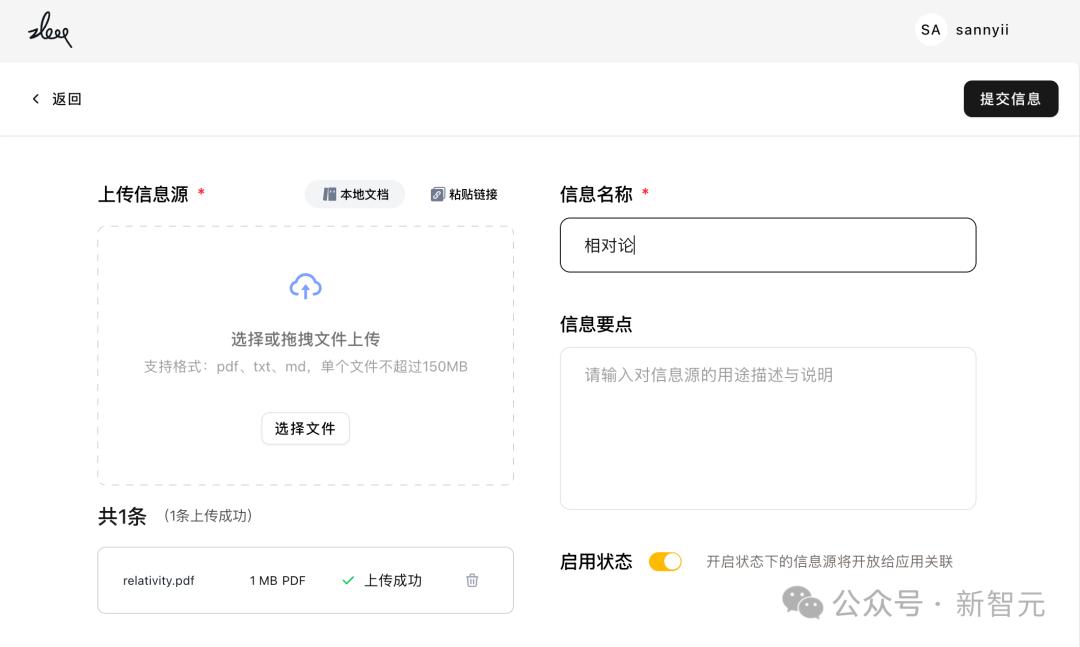Viewport: 1080px width, 647px height.
Task: Click the green upload success checkmark
Action: (348, 580)
